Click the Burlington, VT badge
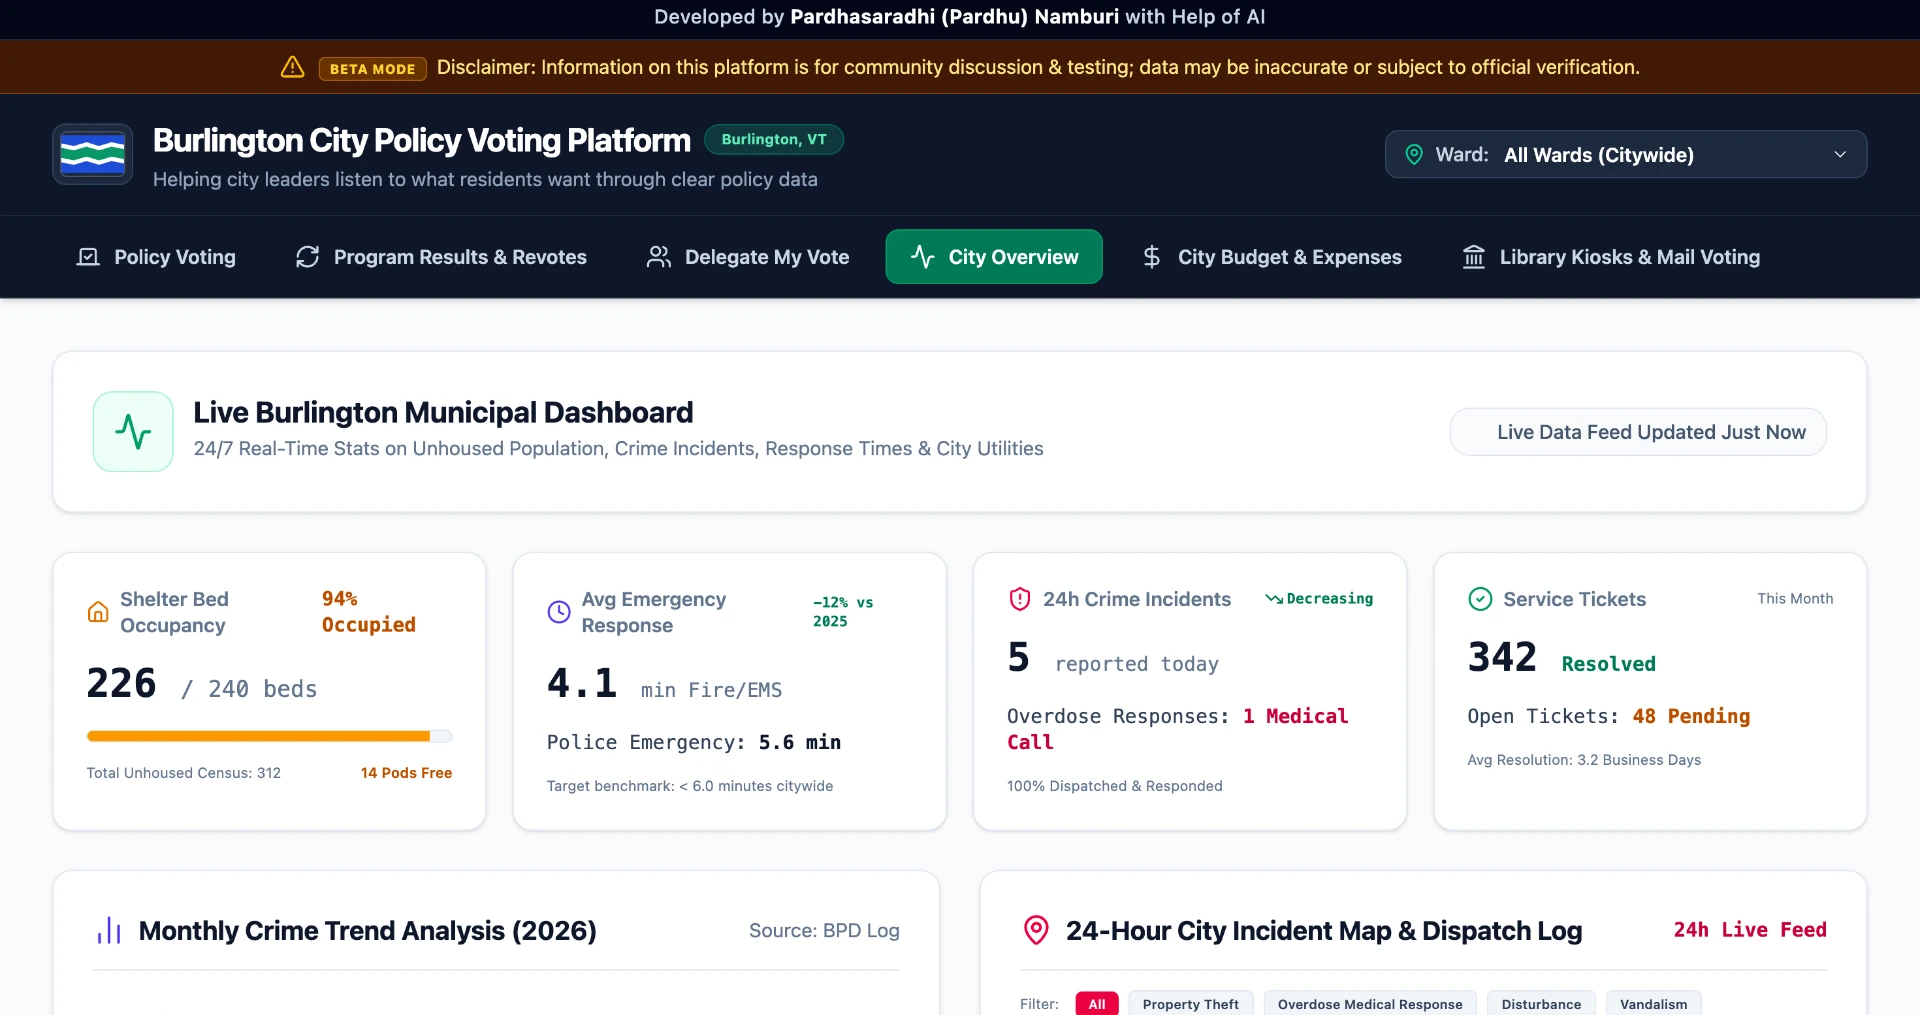 click(774, 139)
